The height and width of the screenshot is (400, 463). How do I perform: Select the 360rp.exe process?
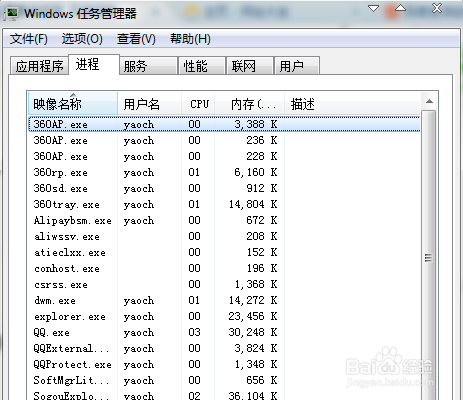(224, 172)
